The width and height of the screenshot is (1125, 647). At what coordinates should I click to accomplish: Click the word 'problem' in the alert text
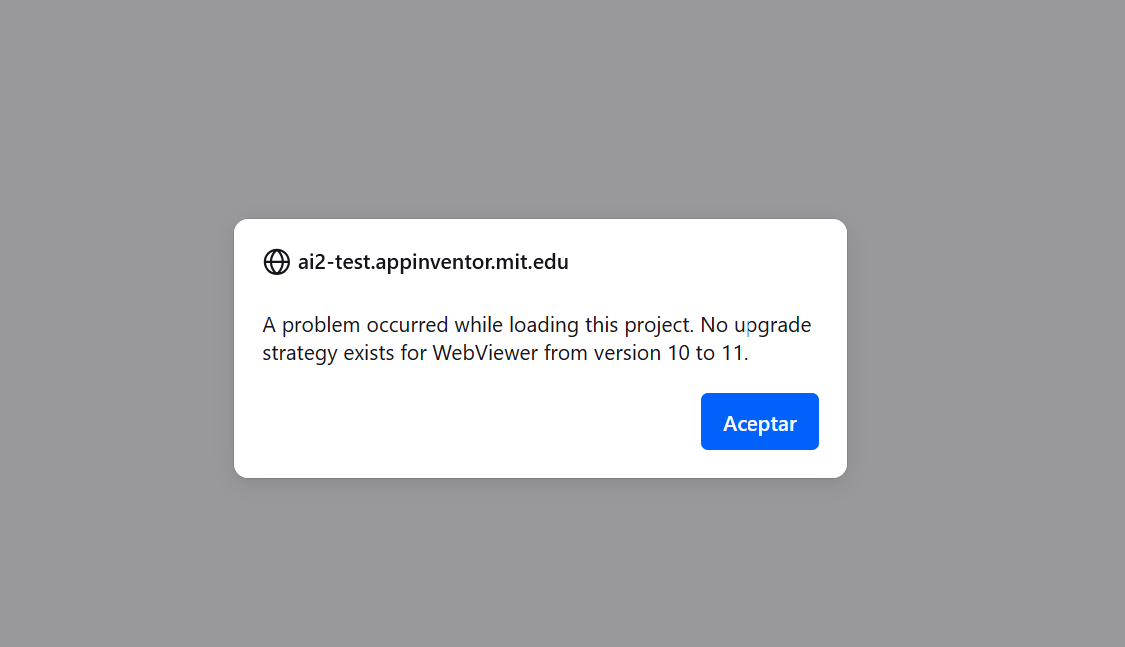322,325
